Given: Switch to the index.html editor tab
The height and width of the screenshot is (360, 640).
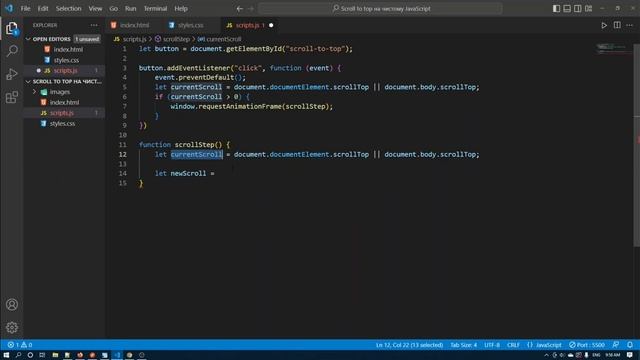Looking at the screenshot, I should (134, 25).
